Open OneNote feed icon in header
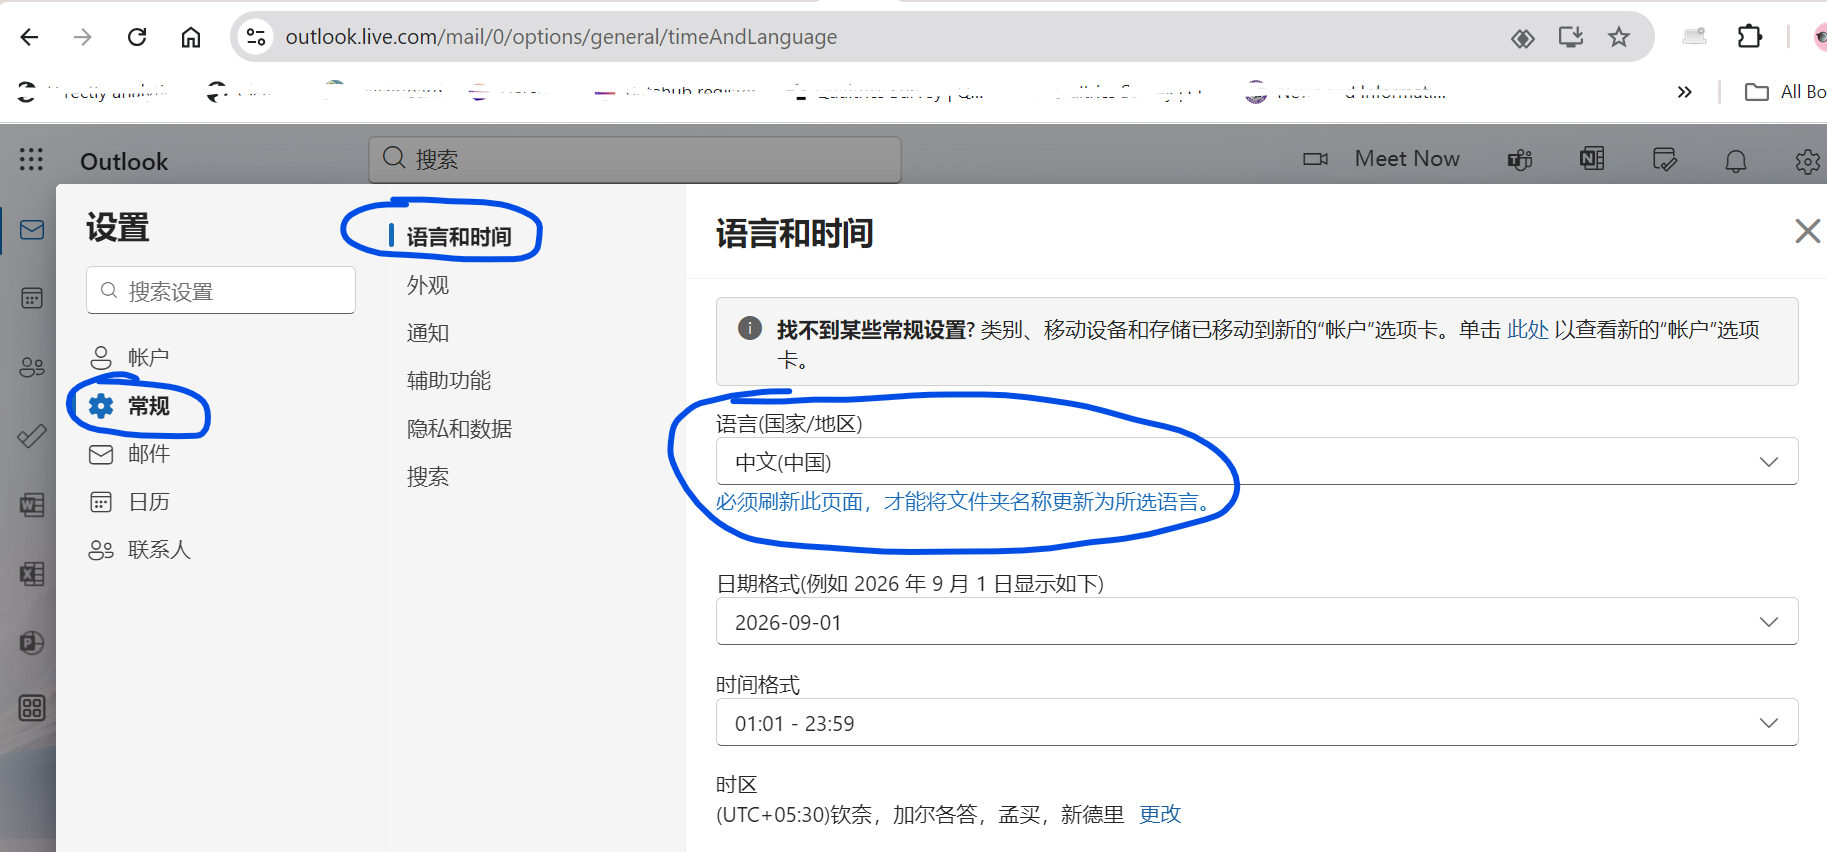 (1592, 159)
